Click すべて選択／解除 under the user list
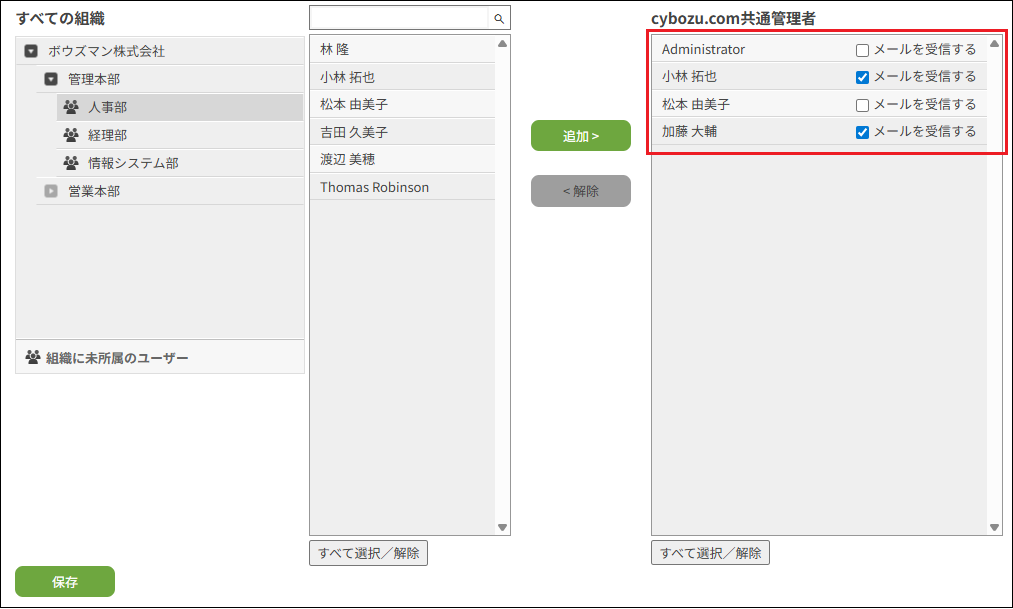This screenshot has height=609, width=1013. [x=369, y=553]
